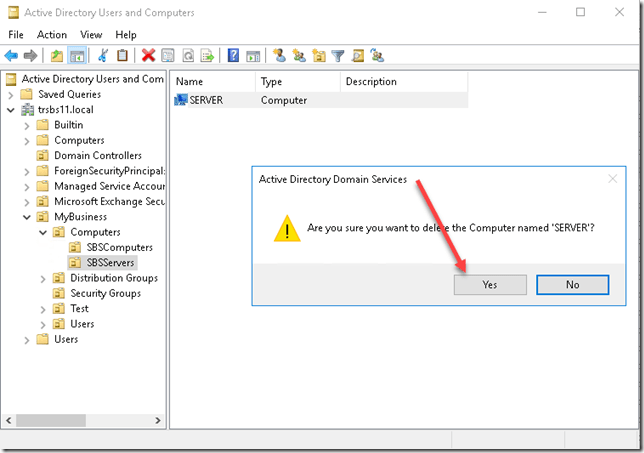This screenshot has height=453, width=644.
Task: Click the blue Help question mark icon
Action: pos(233,56)
